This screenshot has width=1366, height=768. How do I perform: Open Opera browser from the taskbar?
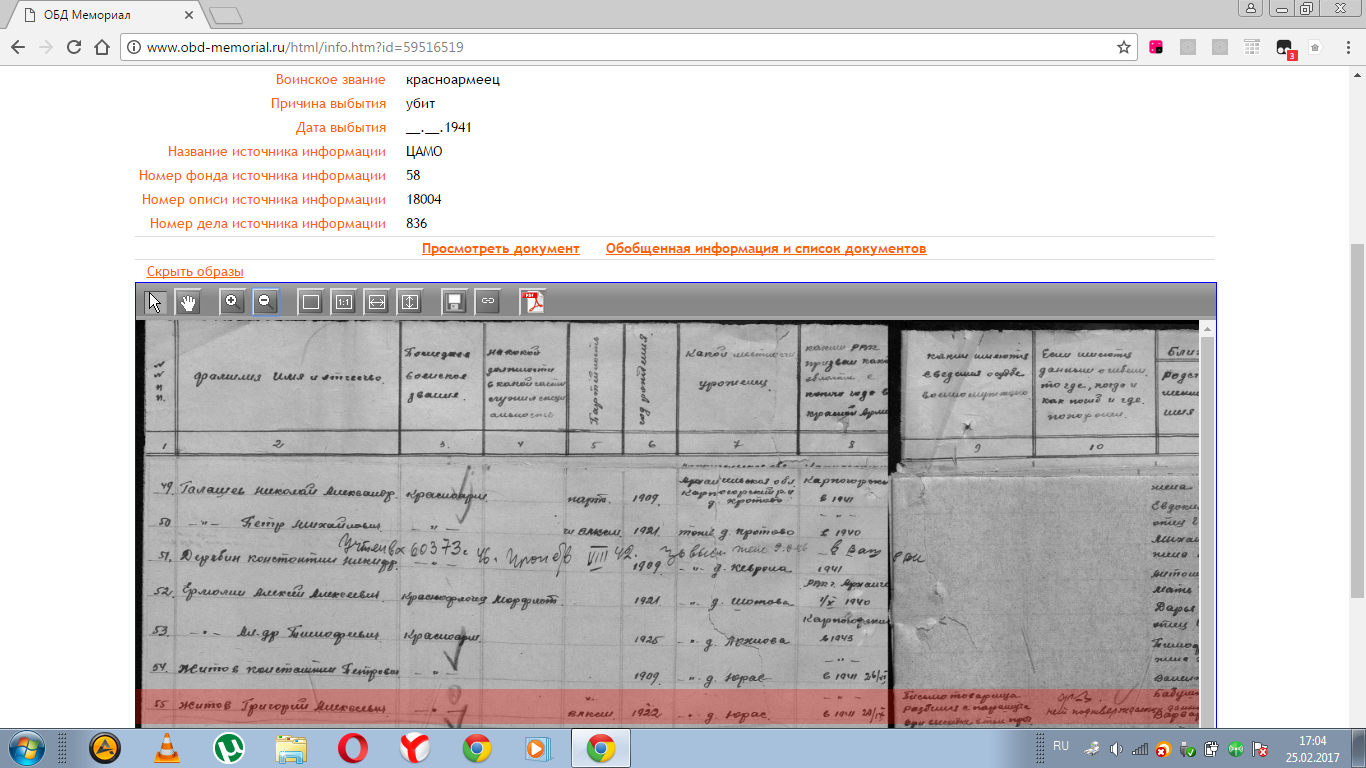[353, 748]
